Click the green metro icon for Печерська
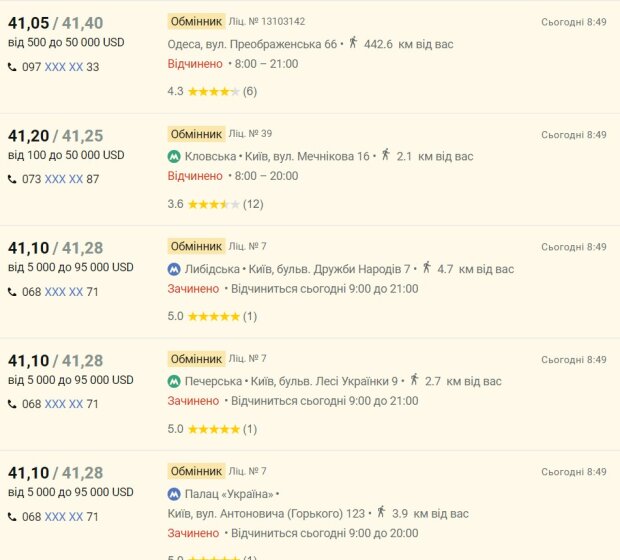Viewport: 620px width, 560px height. [x=174, y=381]
